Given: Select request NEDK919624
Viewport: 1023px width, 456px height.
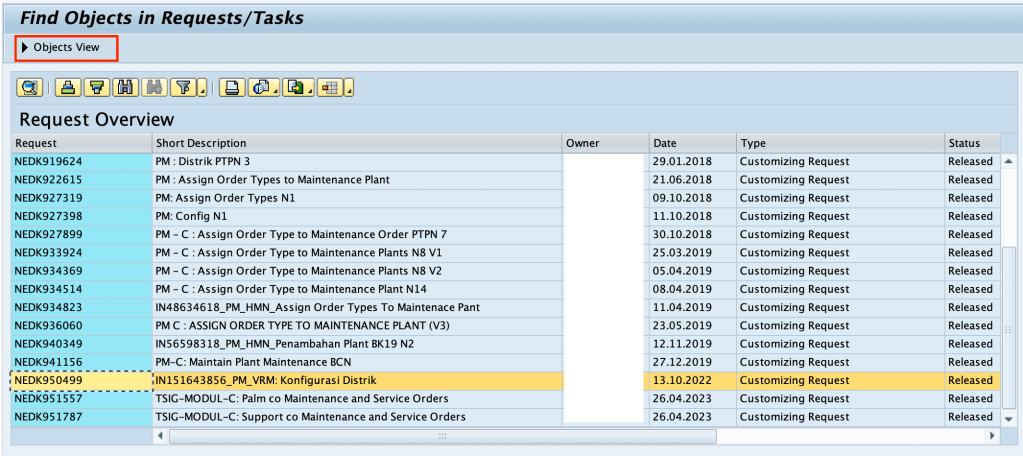Looking at the screenshot, I should (x=49, y=161).
